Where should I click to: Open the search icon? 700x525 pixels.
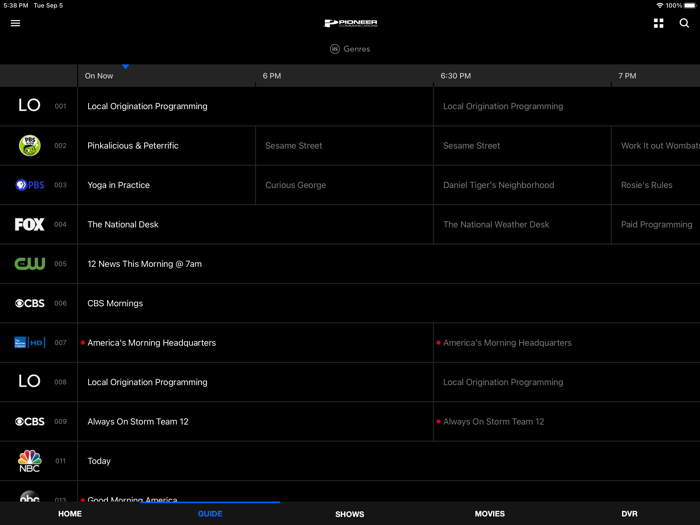[684, 23]
